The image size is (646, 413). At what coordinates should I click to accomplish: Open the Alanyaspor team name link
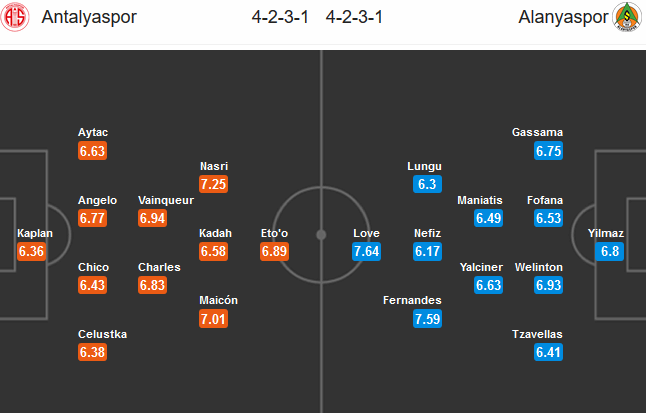tap(563, 17)
